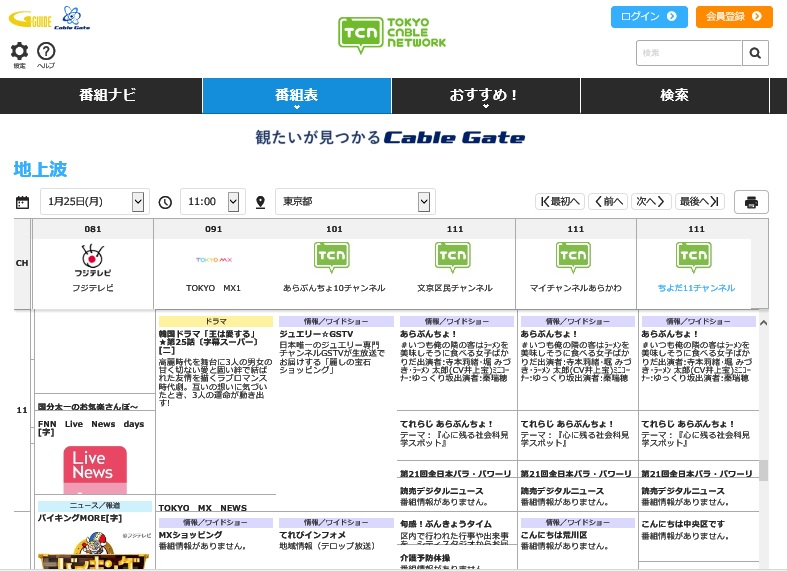
Task: Click the search input field
Action: (x=689, y=53)
